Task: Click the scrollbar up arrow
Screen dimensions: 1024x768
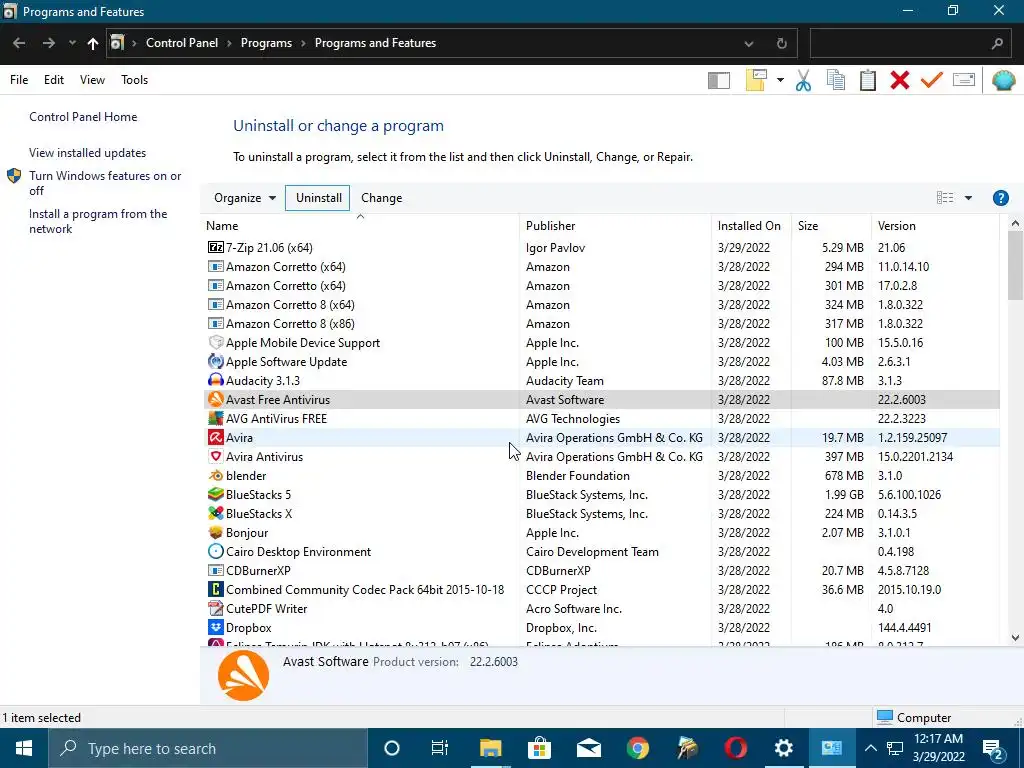Action: (1015, 223)
